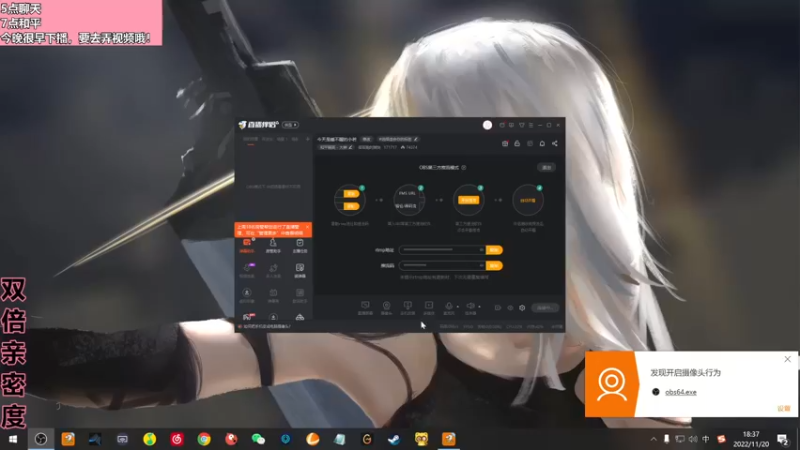Toggle visibility of the rtmp address

(x=481, y=250)
